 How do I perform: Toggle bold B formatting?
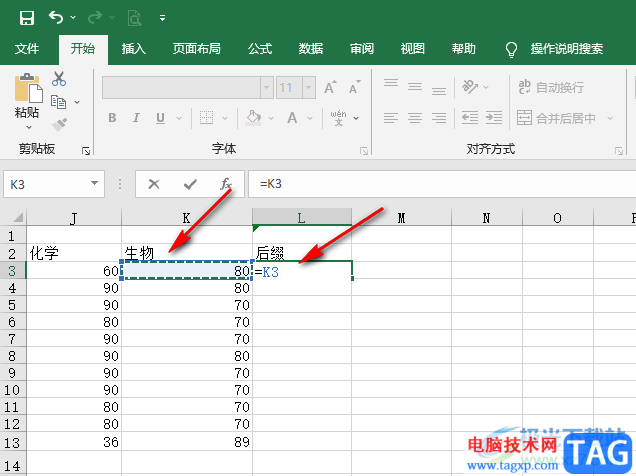112,118
